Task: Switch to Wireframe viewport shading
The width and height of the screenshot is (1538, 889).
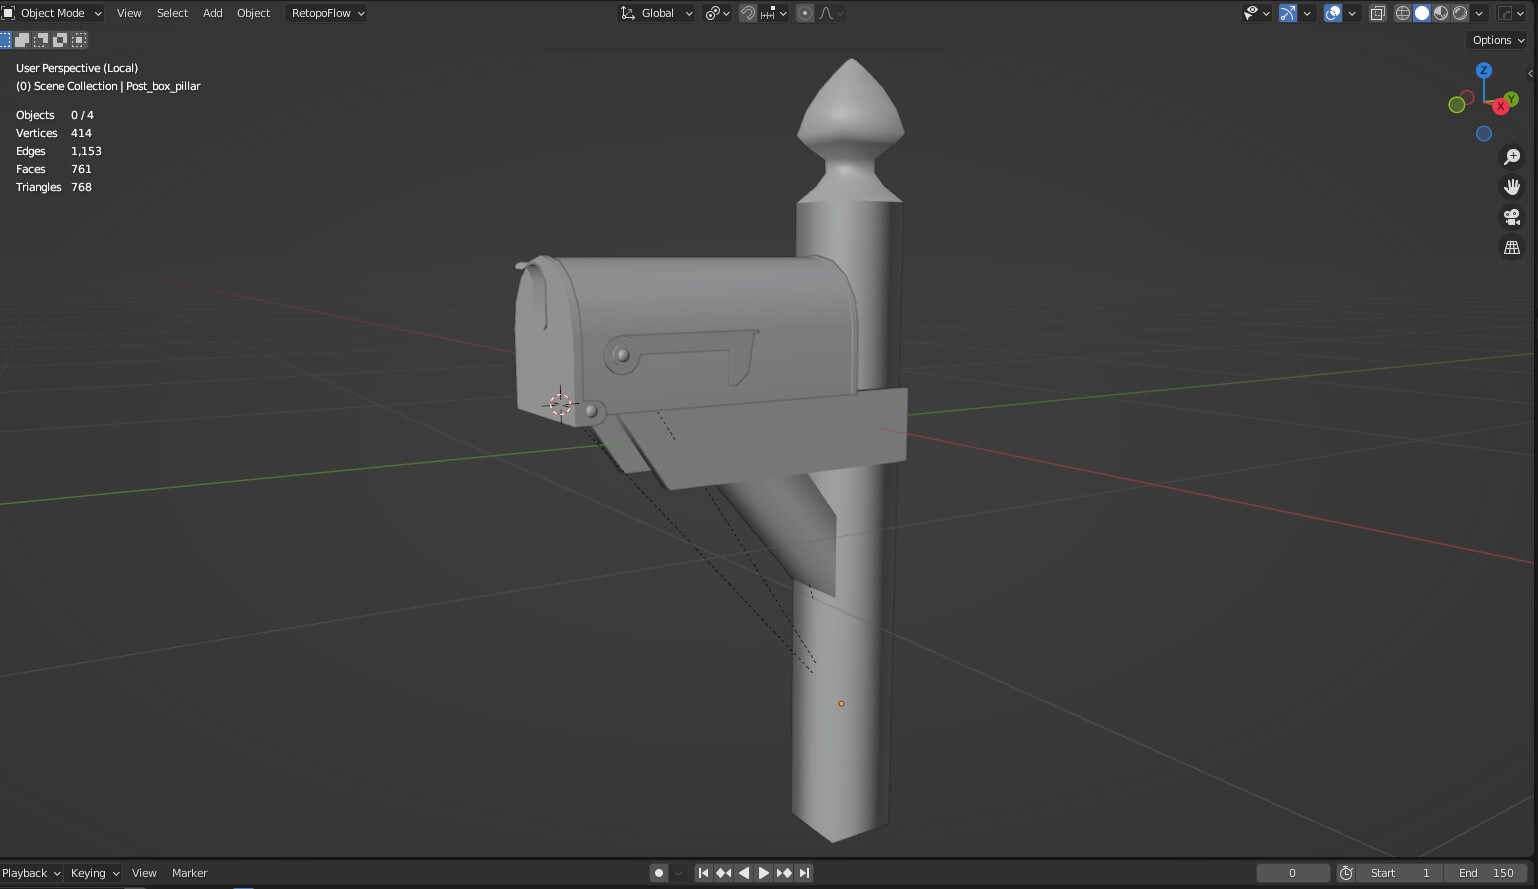Action: click(x=1402, y=12)
